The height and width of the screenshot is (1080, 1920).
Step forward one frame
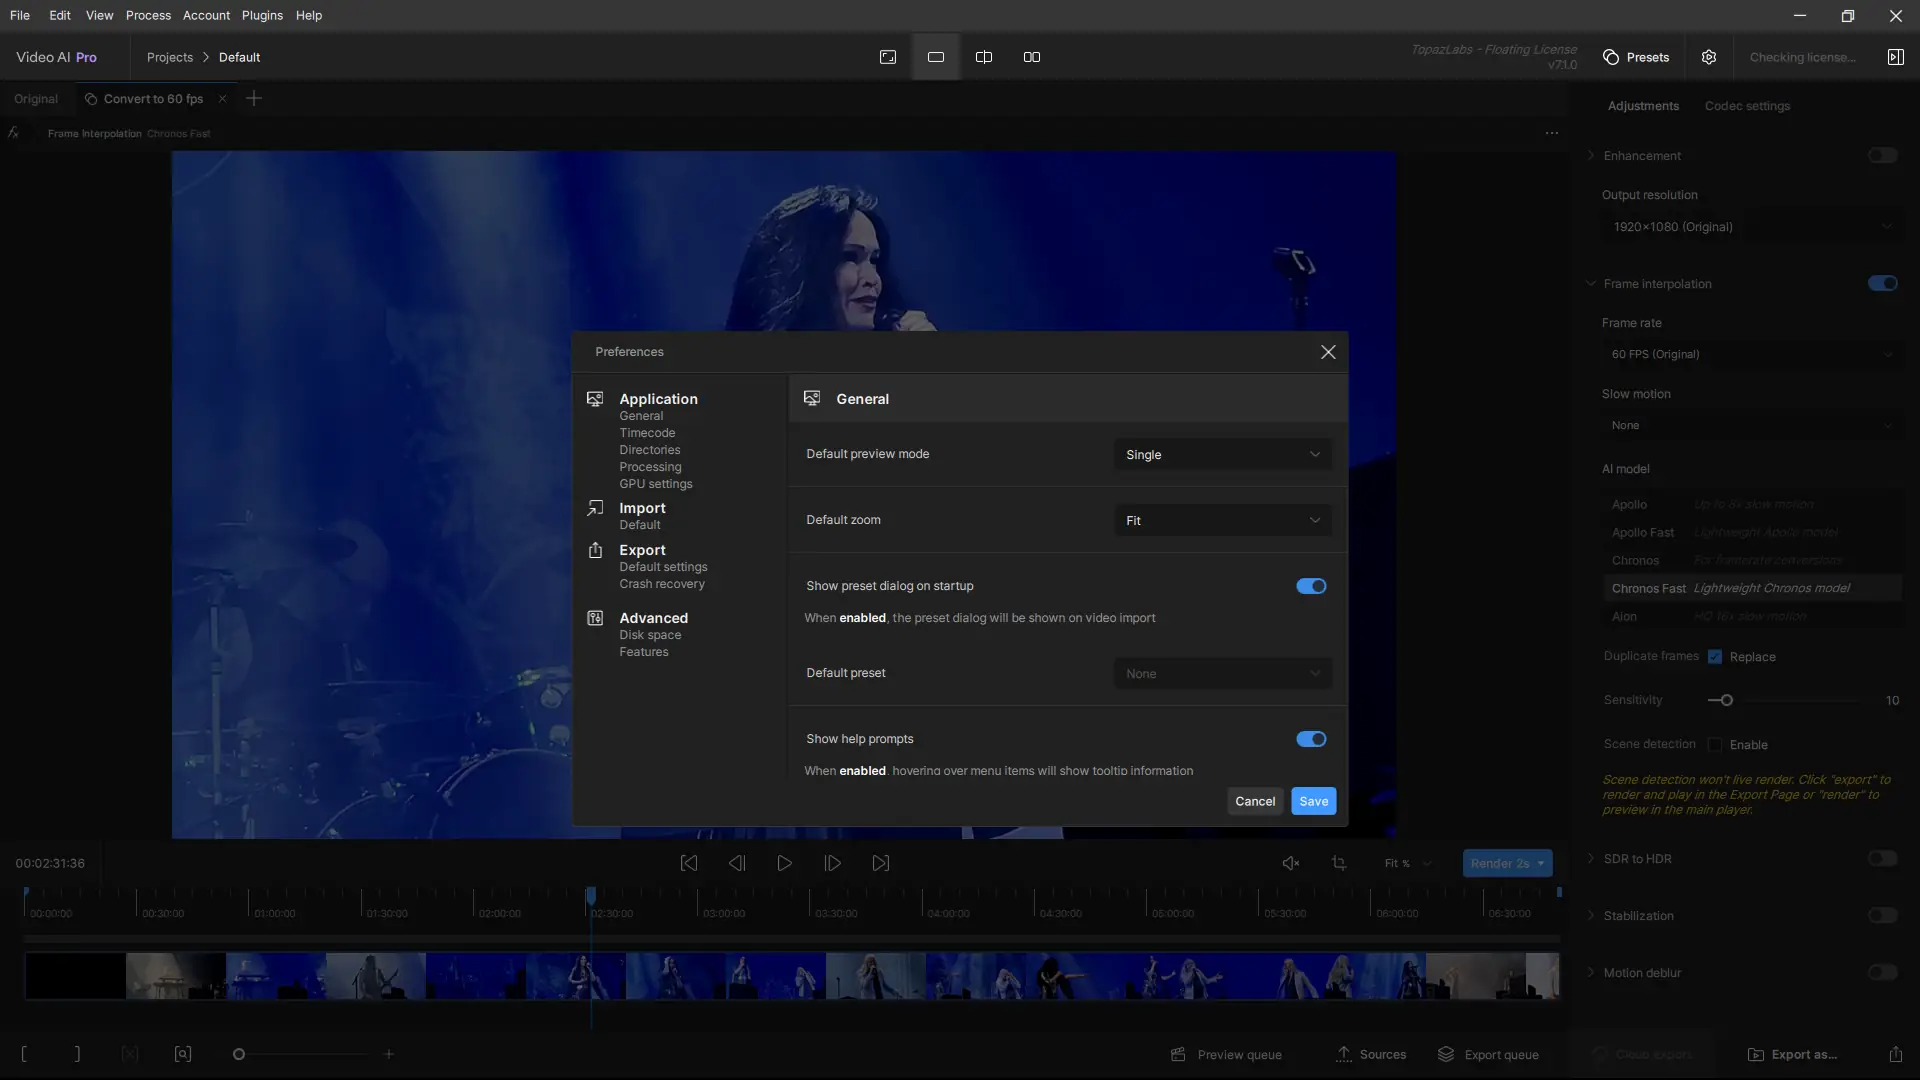832,863
